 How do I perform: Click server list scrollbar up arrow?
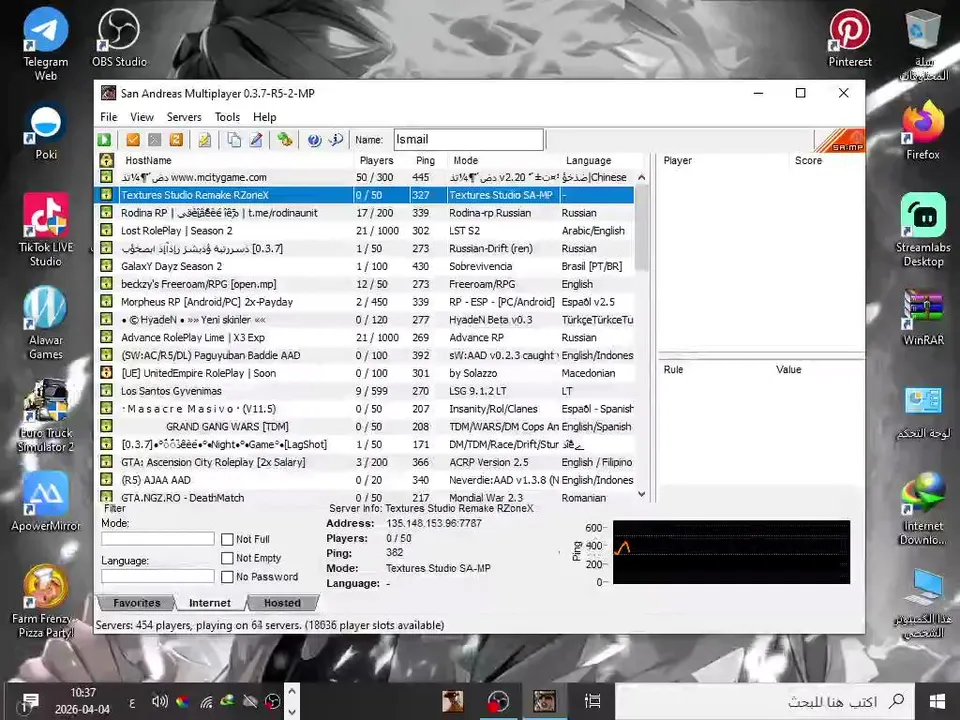(x=642, y=178)
